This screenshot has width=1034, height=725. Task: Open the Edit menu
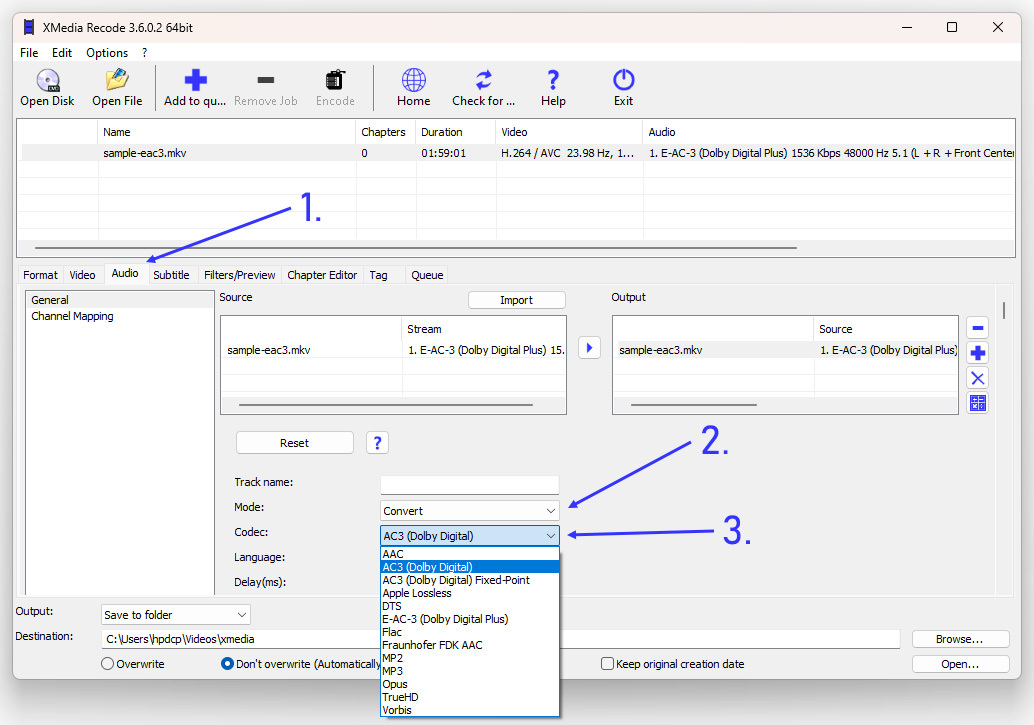click(x=62, y=53)
